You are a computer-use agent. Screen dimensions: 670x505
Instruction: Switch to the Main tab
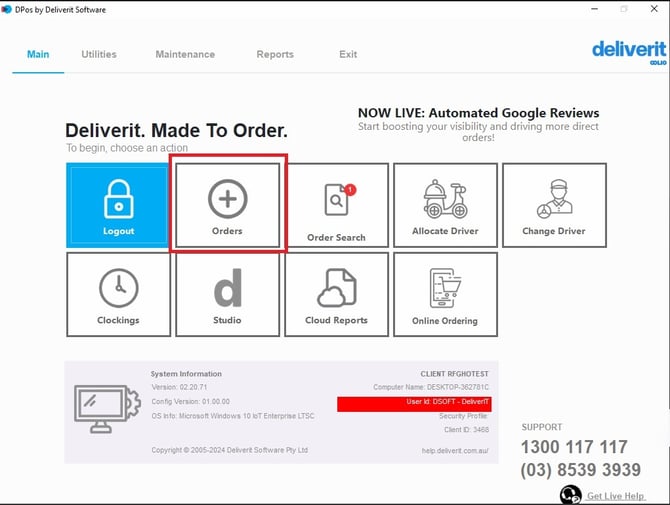coord(38,54)
